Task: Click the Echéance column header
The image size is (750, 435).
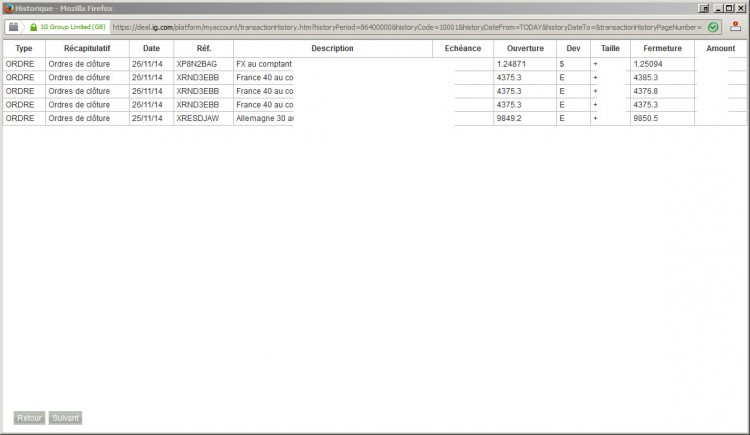Action: pos(463,48)
